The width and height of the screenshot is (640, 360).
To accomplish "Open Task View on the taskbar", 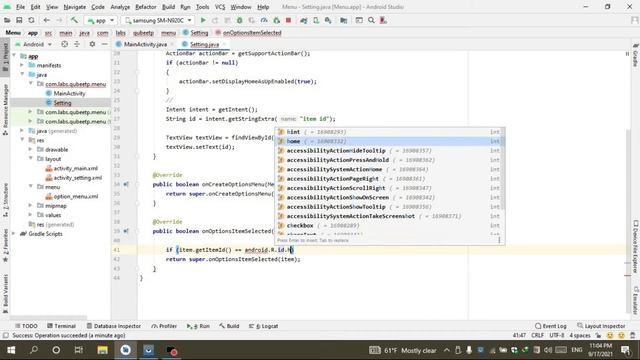I will [x=78, y=350].
